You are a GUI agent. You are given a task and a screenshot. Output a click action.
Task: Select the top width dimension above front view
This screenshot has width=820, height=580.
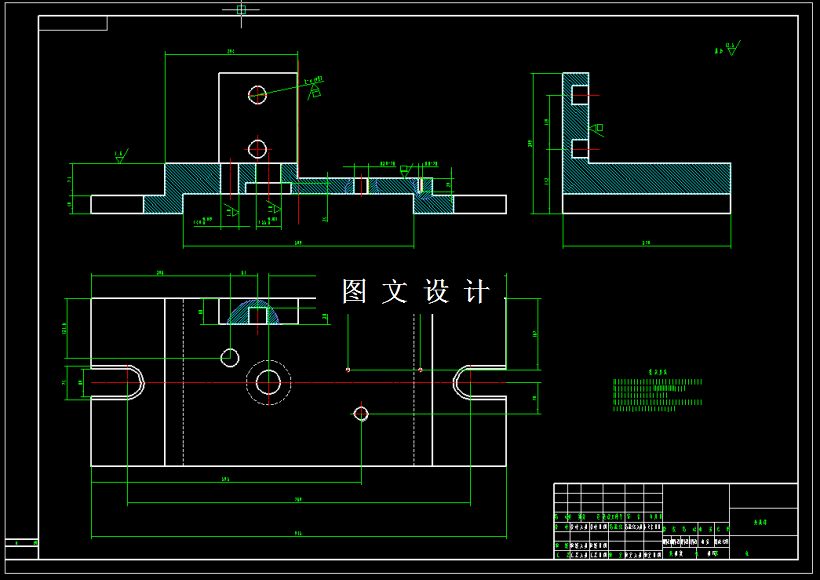click(231, 53)
